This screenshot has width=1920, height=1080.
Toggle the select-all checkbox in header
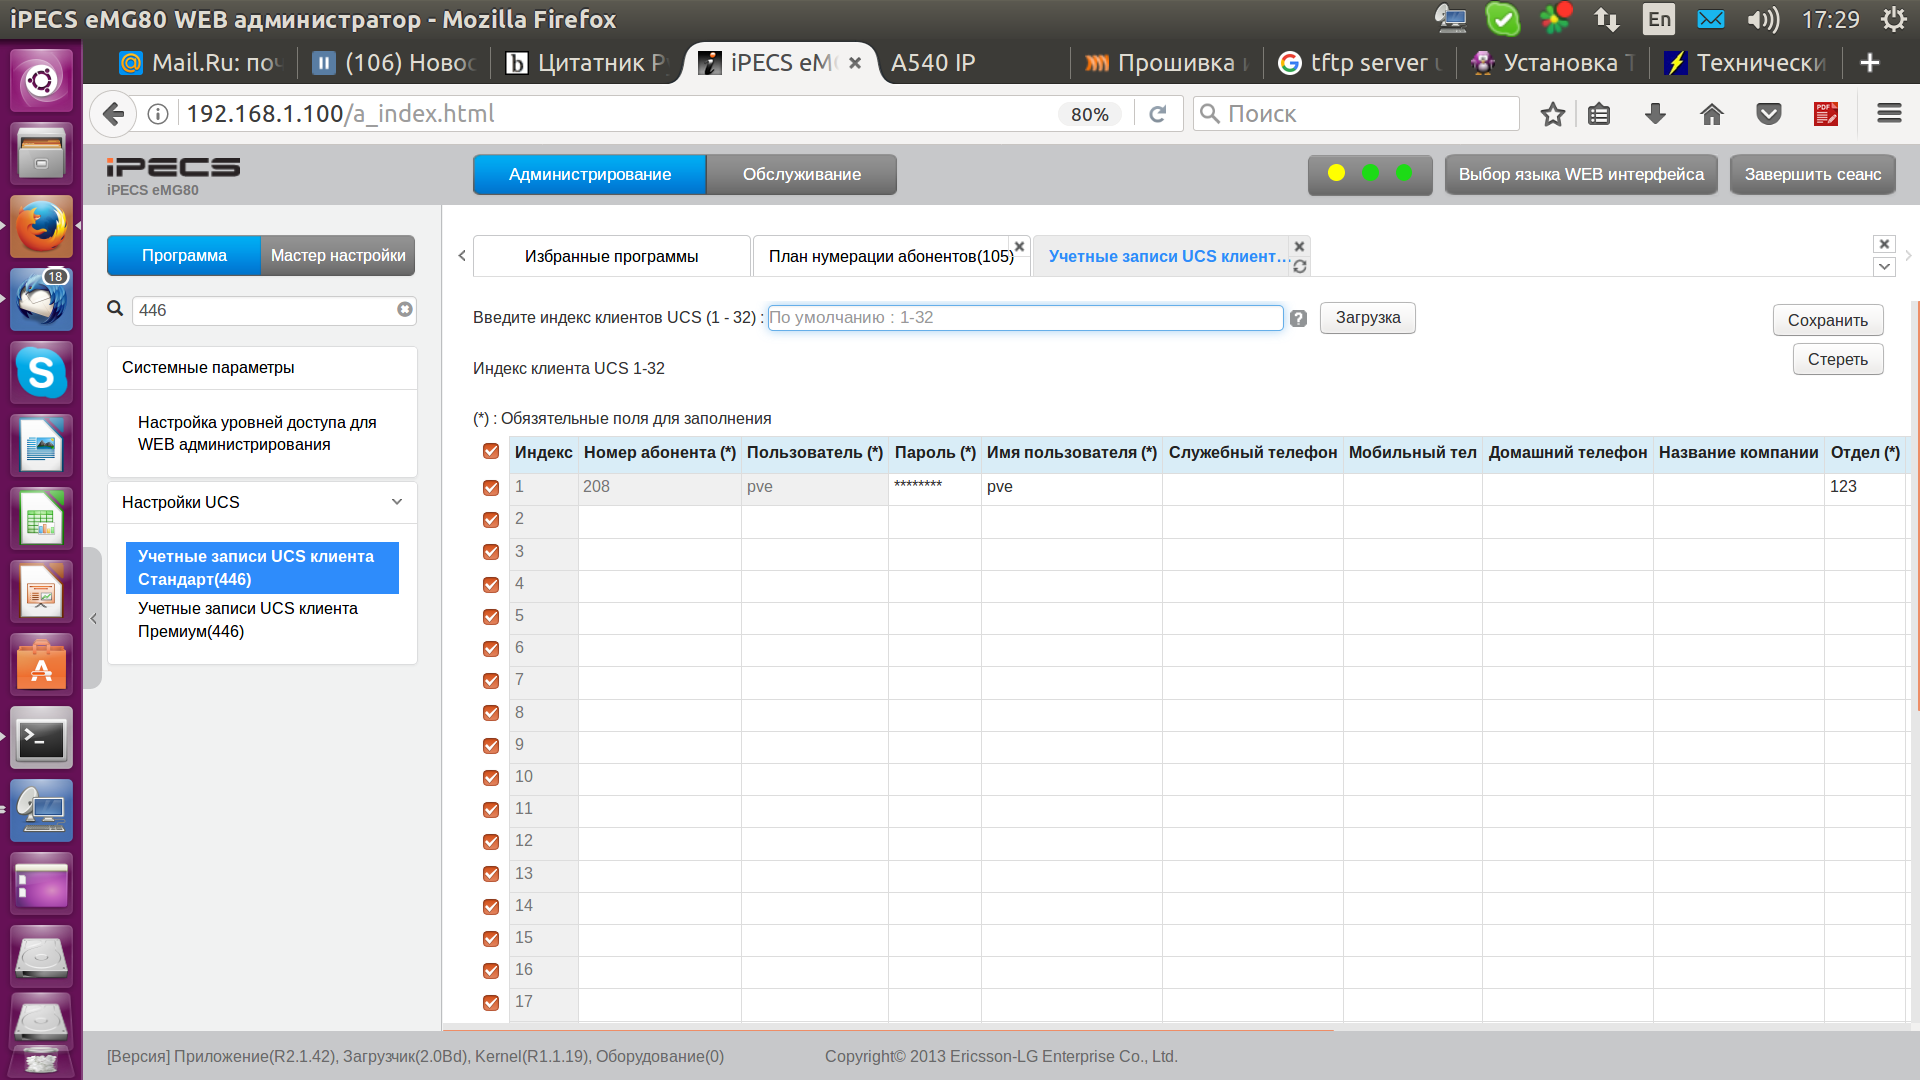pyautogui.click(x=491, y=452)
